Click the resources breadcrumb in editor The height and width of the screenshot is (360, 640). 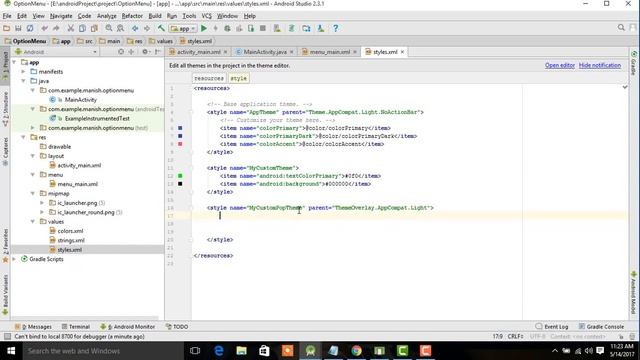(x=209, y=78)
